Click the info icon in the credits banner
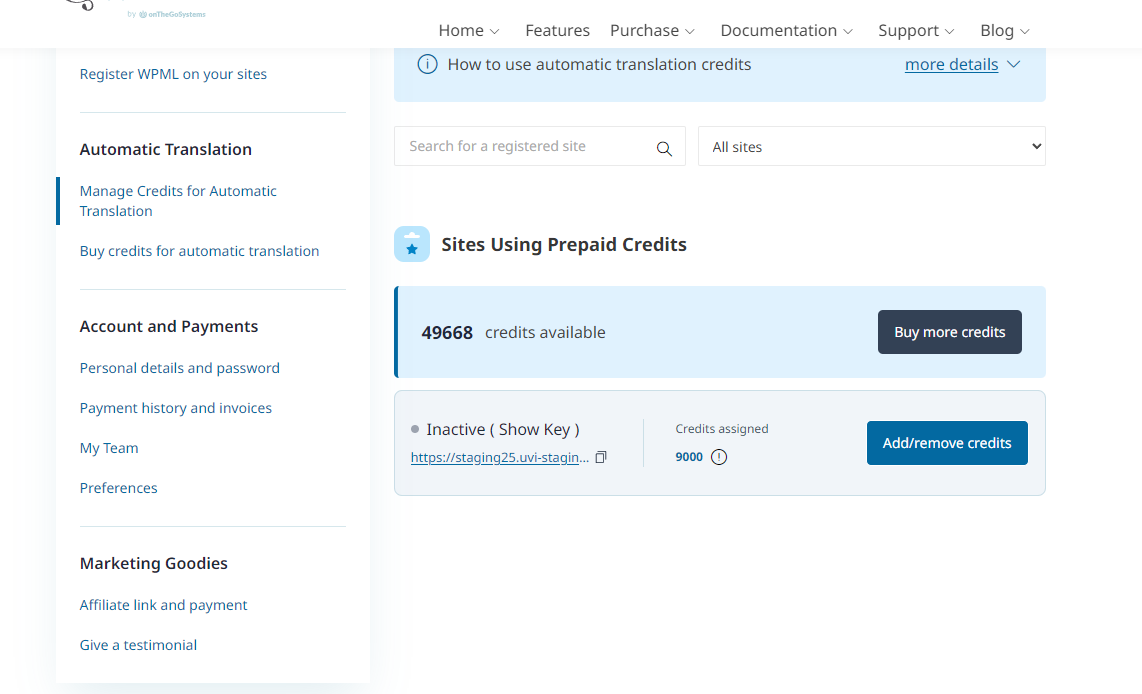The width and height of the screenshot is (1142, 694). [427, 64]
